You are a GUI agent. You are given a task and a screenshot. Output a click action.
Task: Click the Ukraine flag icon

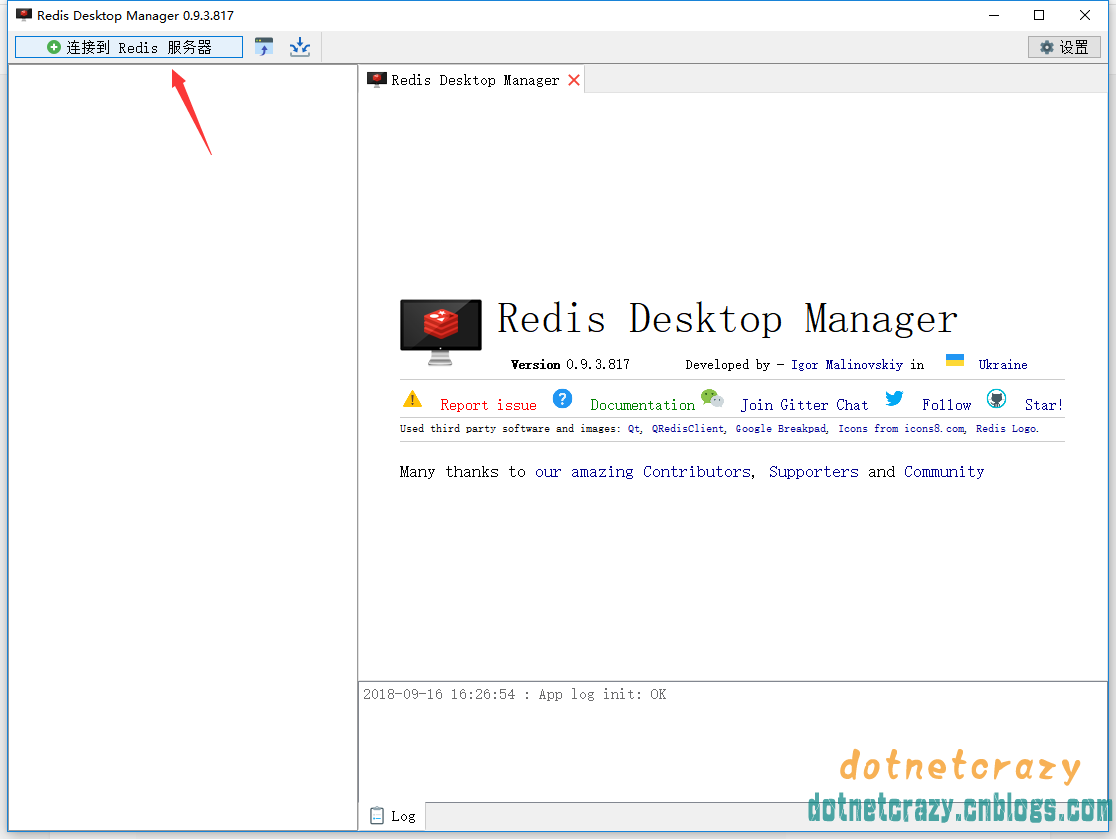(954, 360)
